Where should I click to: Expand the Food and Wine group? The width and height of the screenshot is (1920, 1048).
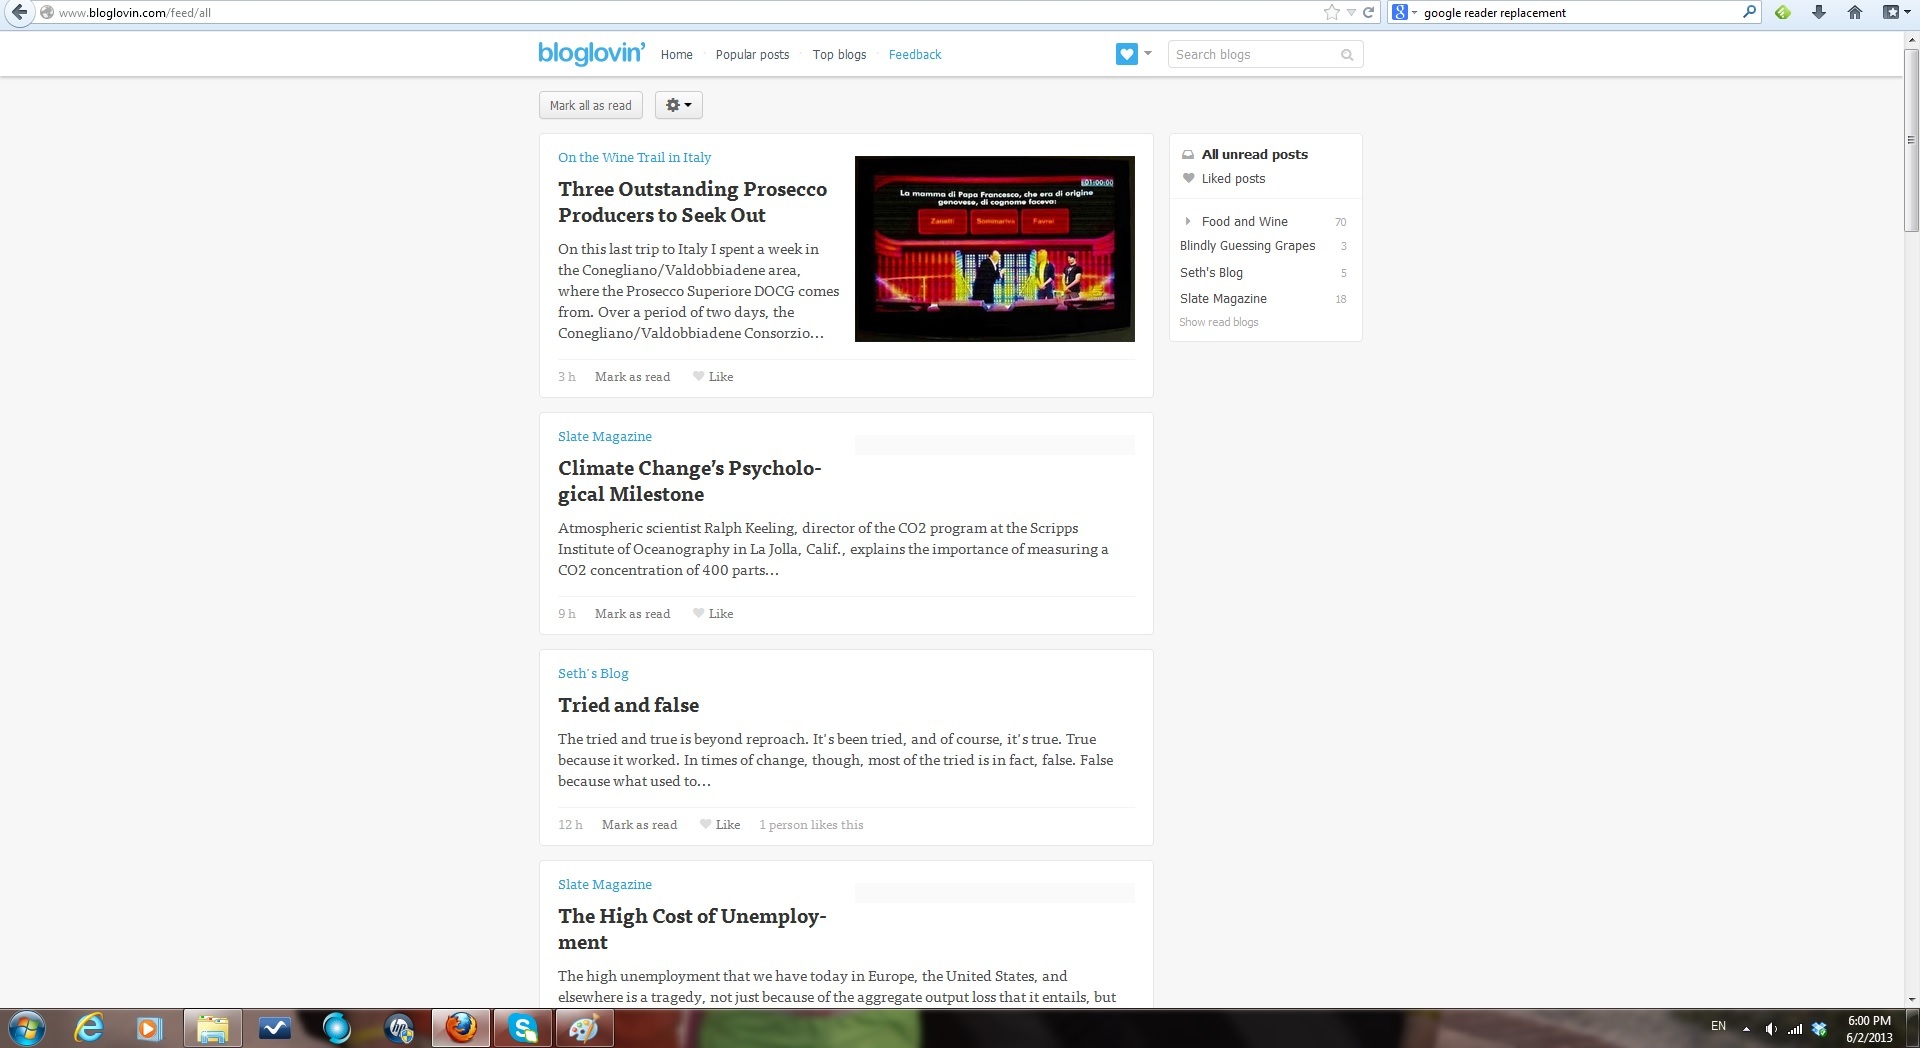[1187, 222]
